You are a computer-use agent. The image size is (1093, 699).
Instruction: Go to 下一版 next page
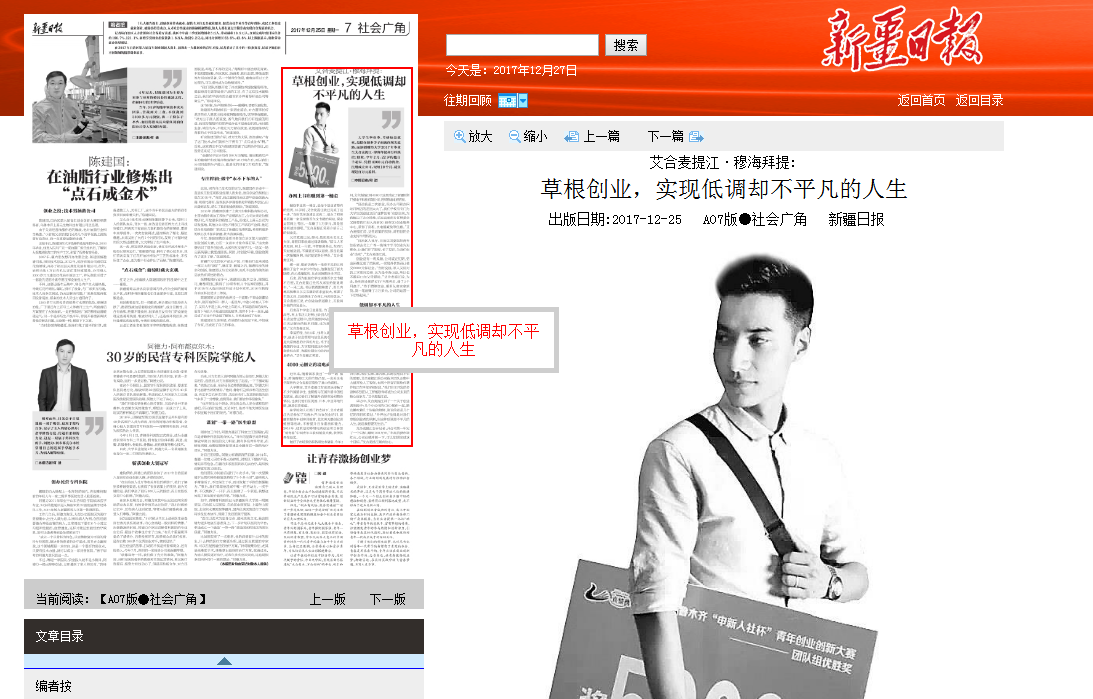(x=387, y=599)
